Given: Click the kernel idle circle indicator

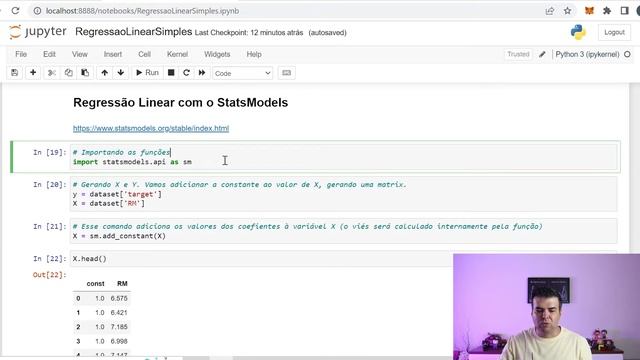Looking at the screenshot, I should tap(627, 54).
